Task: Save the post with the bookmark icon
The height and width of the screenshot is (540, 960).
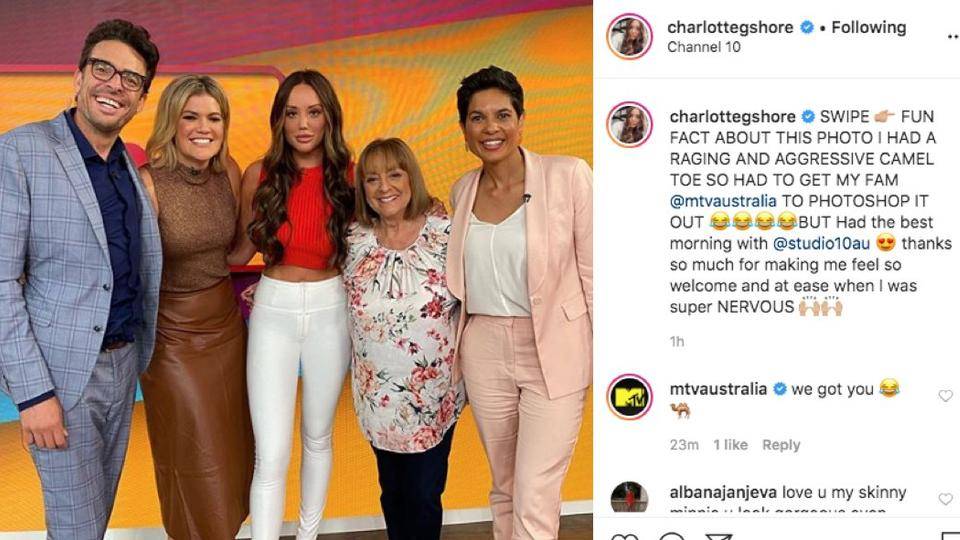Action: pyautogui.click(x=950, y=536)
